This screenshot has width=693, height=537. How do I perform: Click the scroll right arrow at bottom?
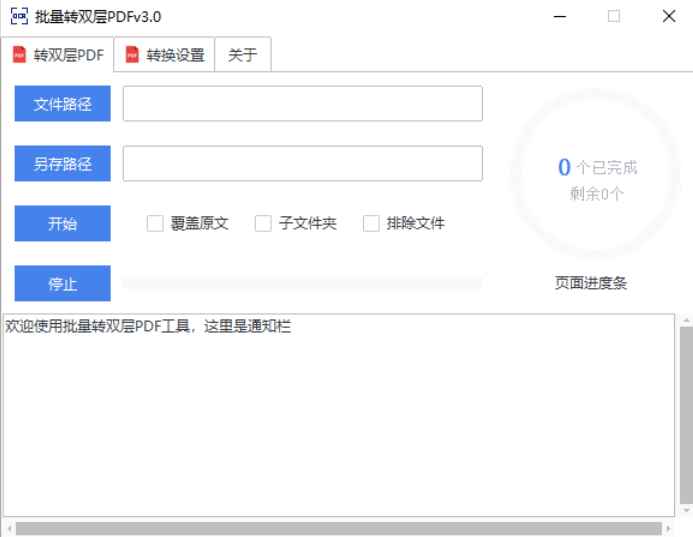click(x=668, y=528)
